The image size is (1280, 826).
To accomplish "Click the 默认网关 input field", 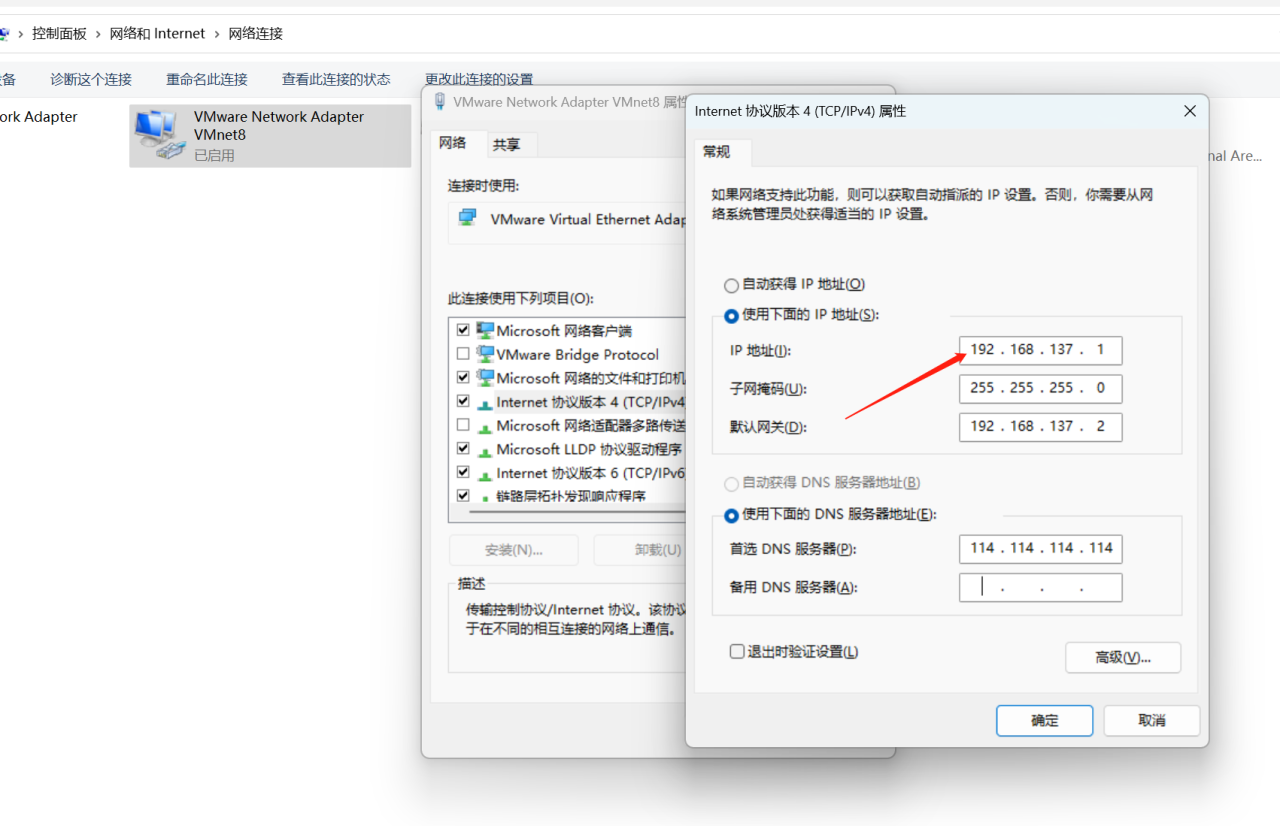I will (1040, 426).
